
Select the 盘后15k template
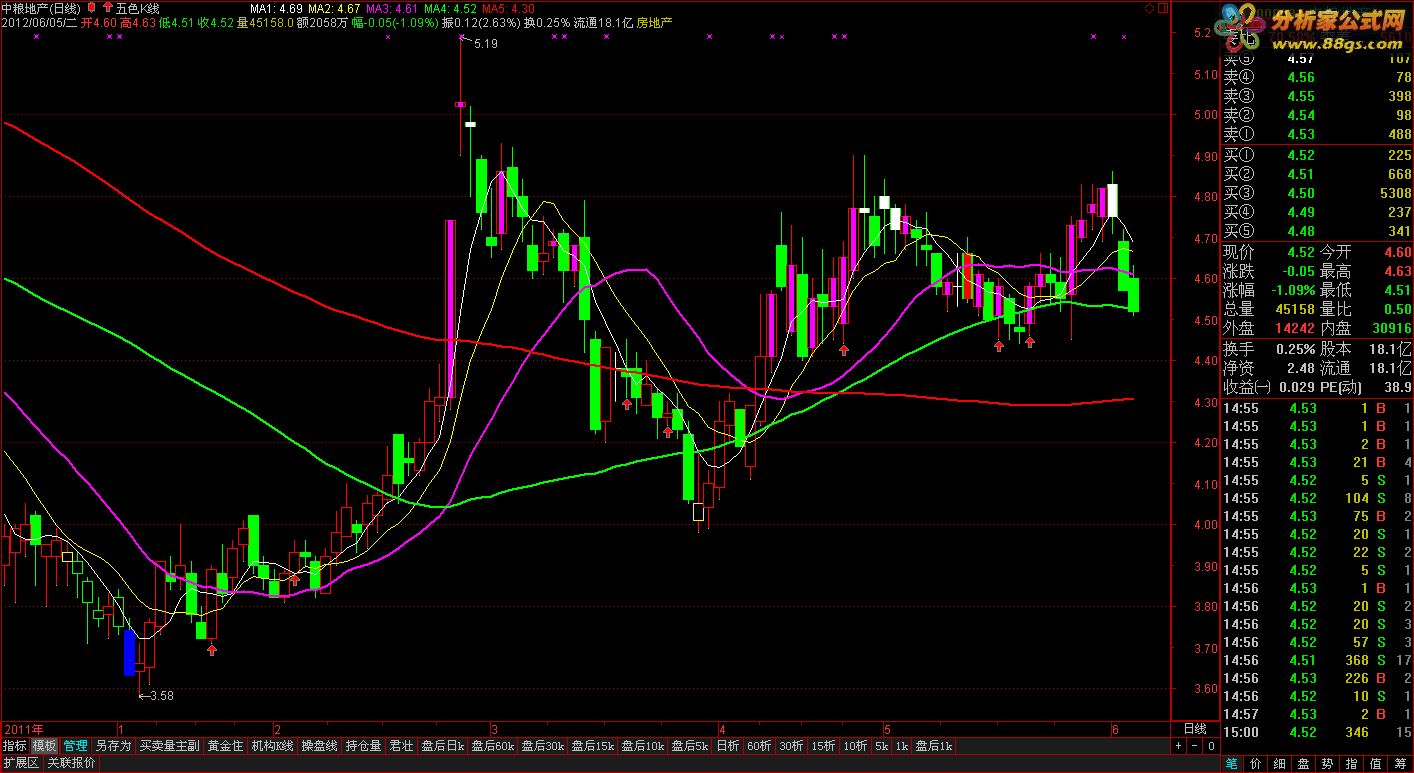tap(593, 746)
